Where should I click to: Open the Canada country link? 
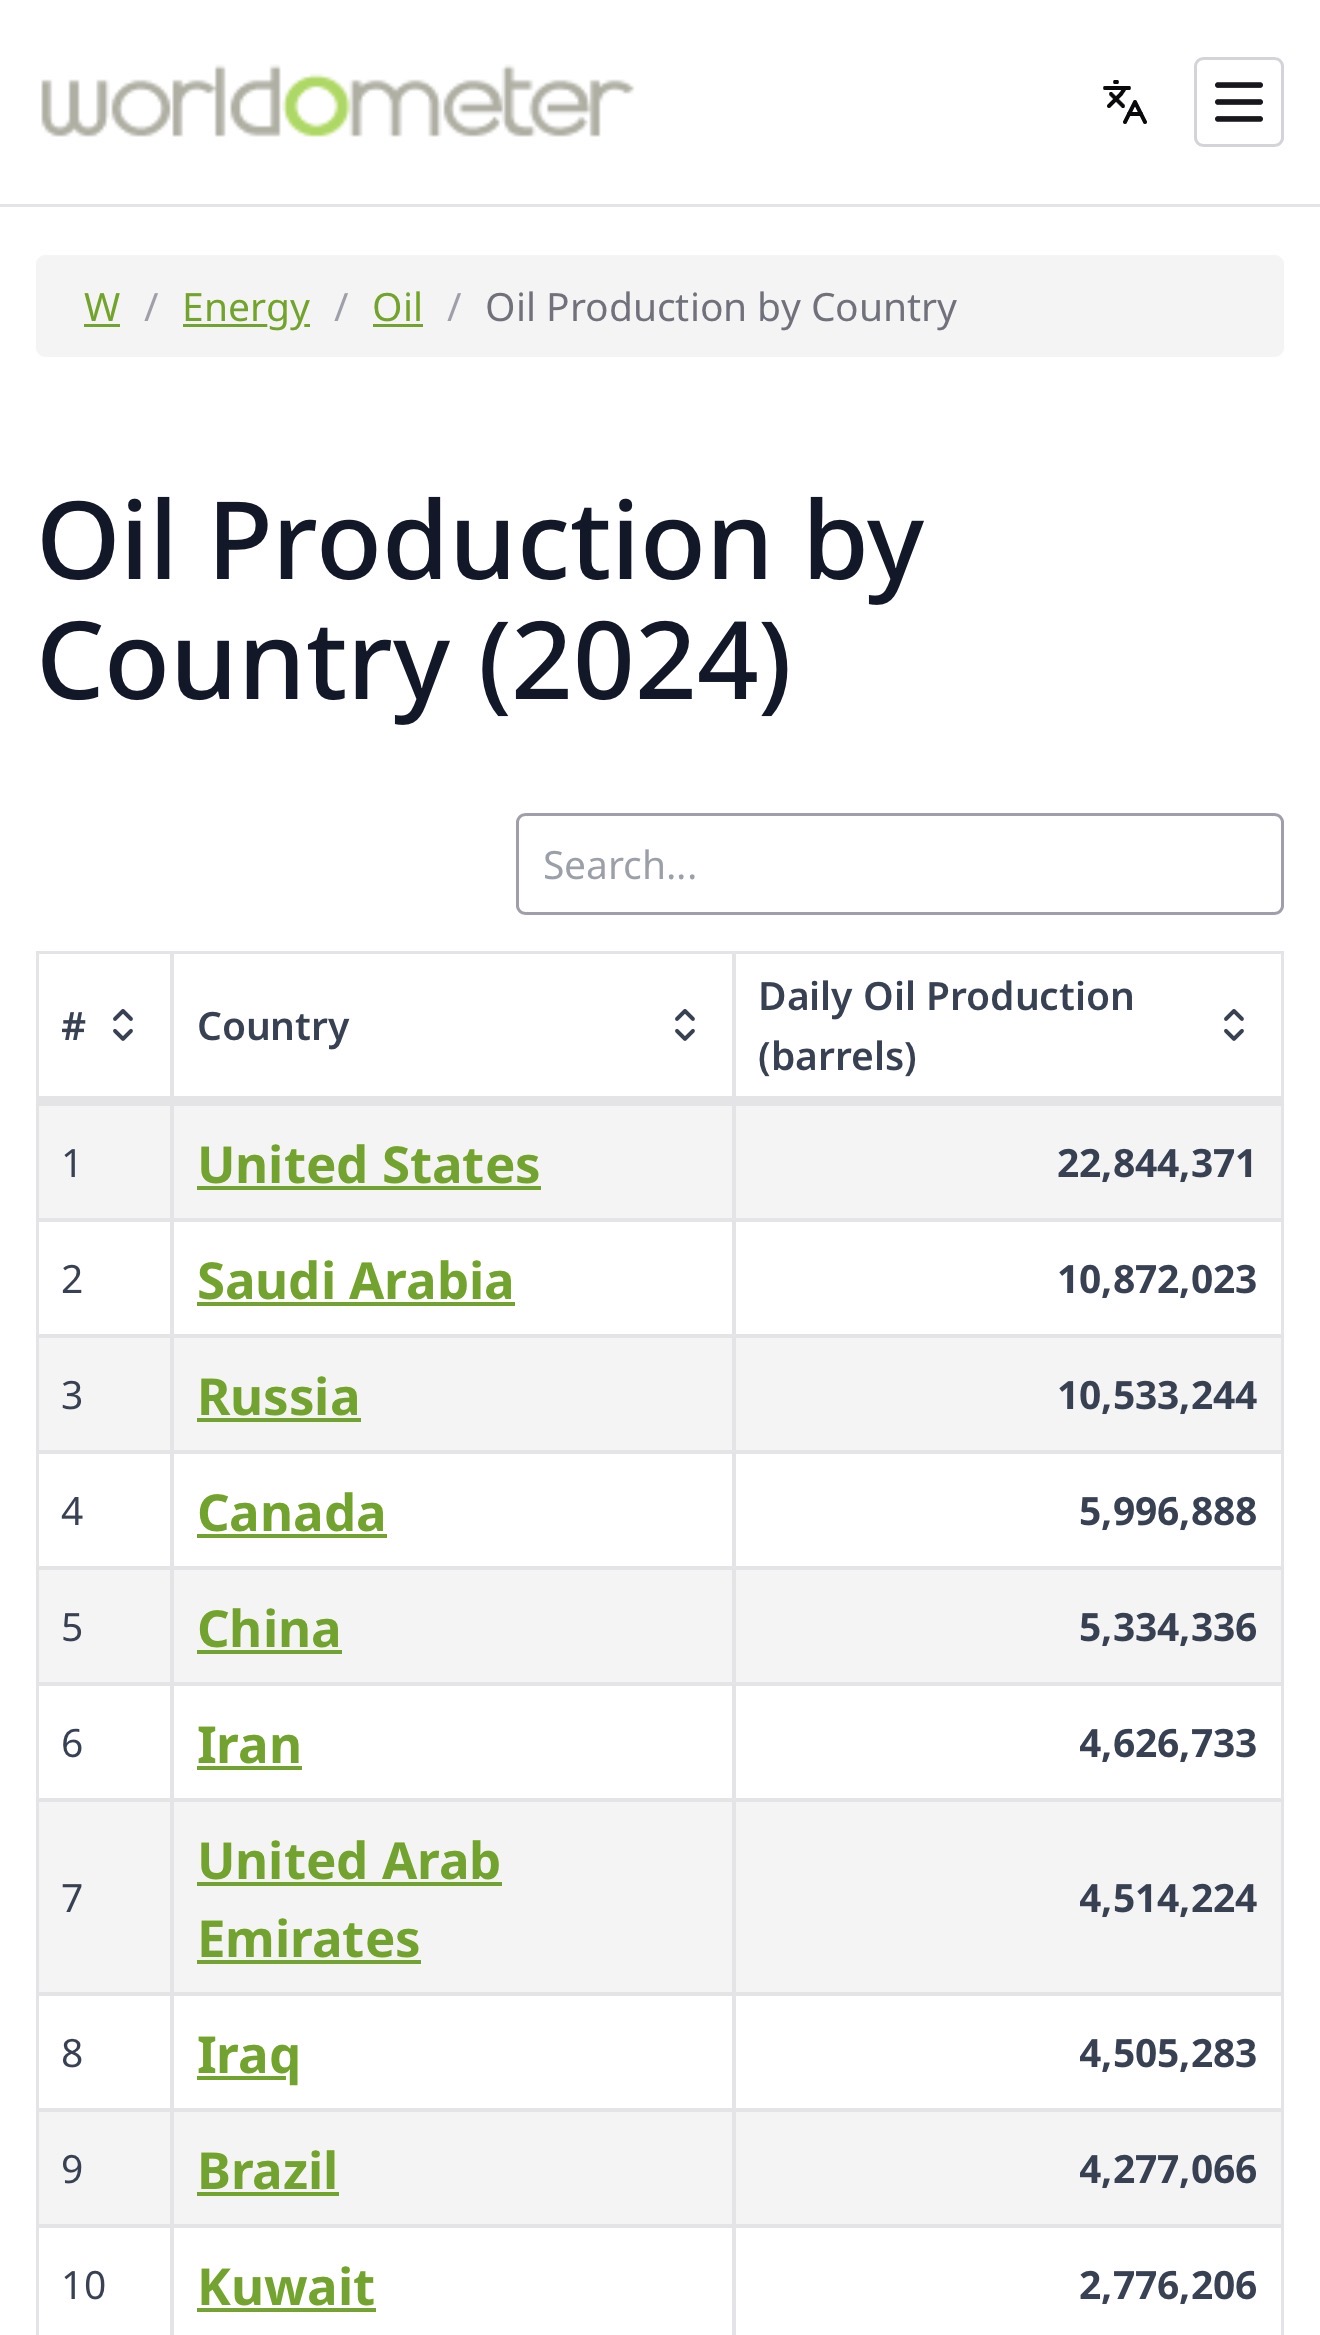292,1512
